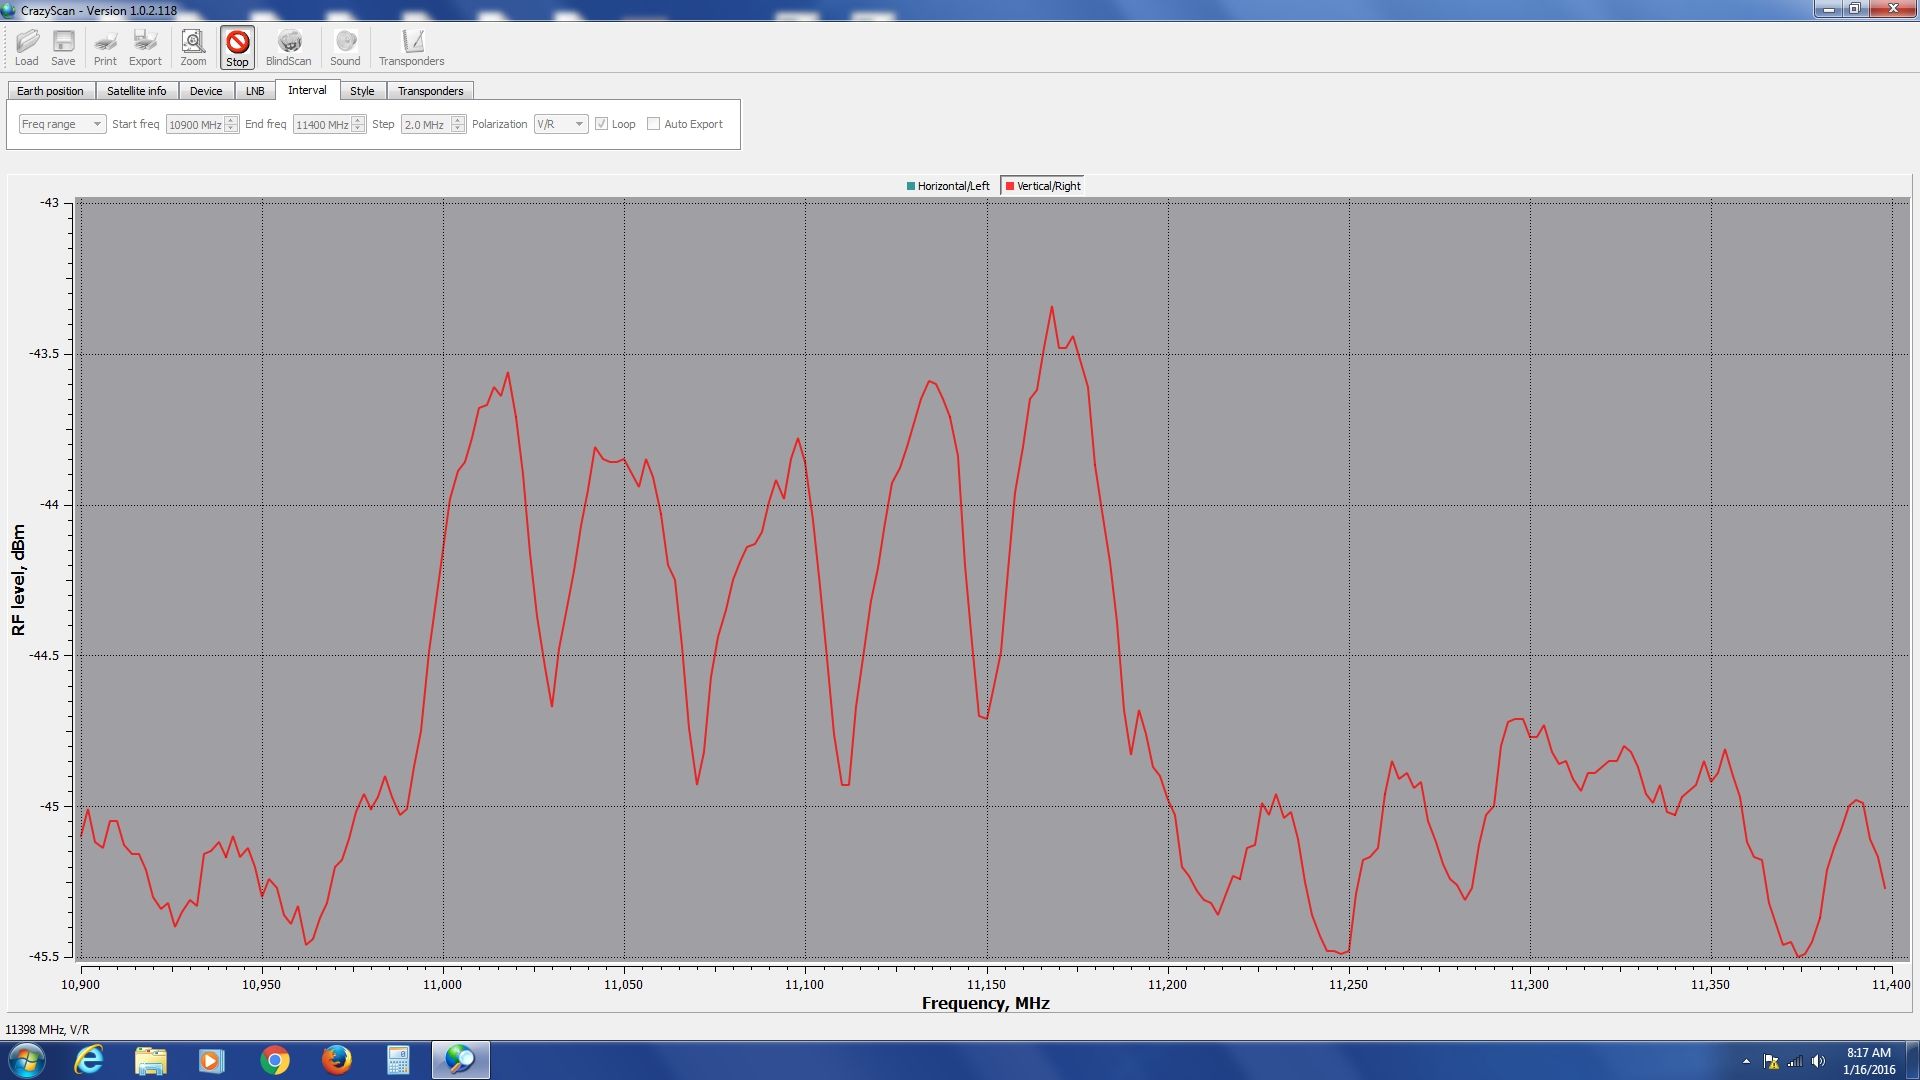The width and height of the screenshot is (1920, 1080).
Task: Open the clock showing 8:17 AM
Action: 1868,1061
